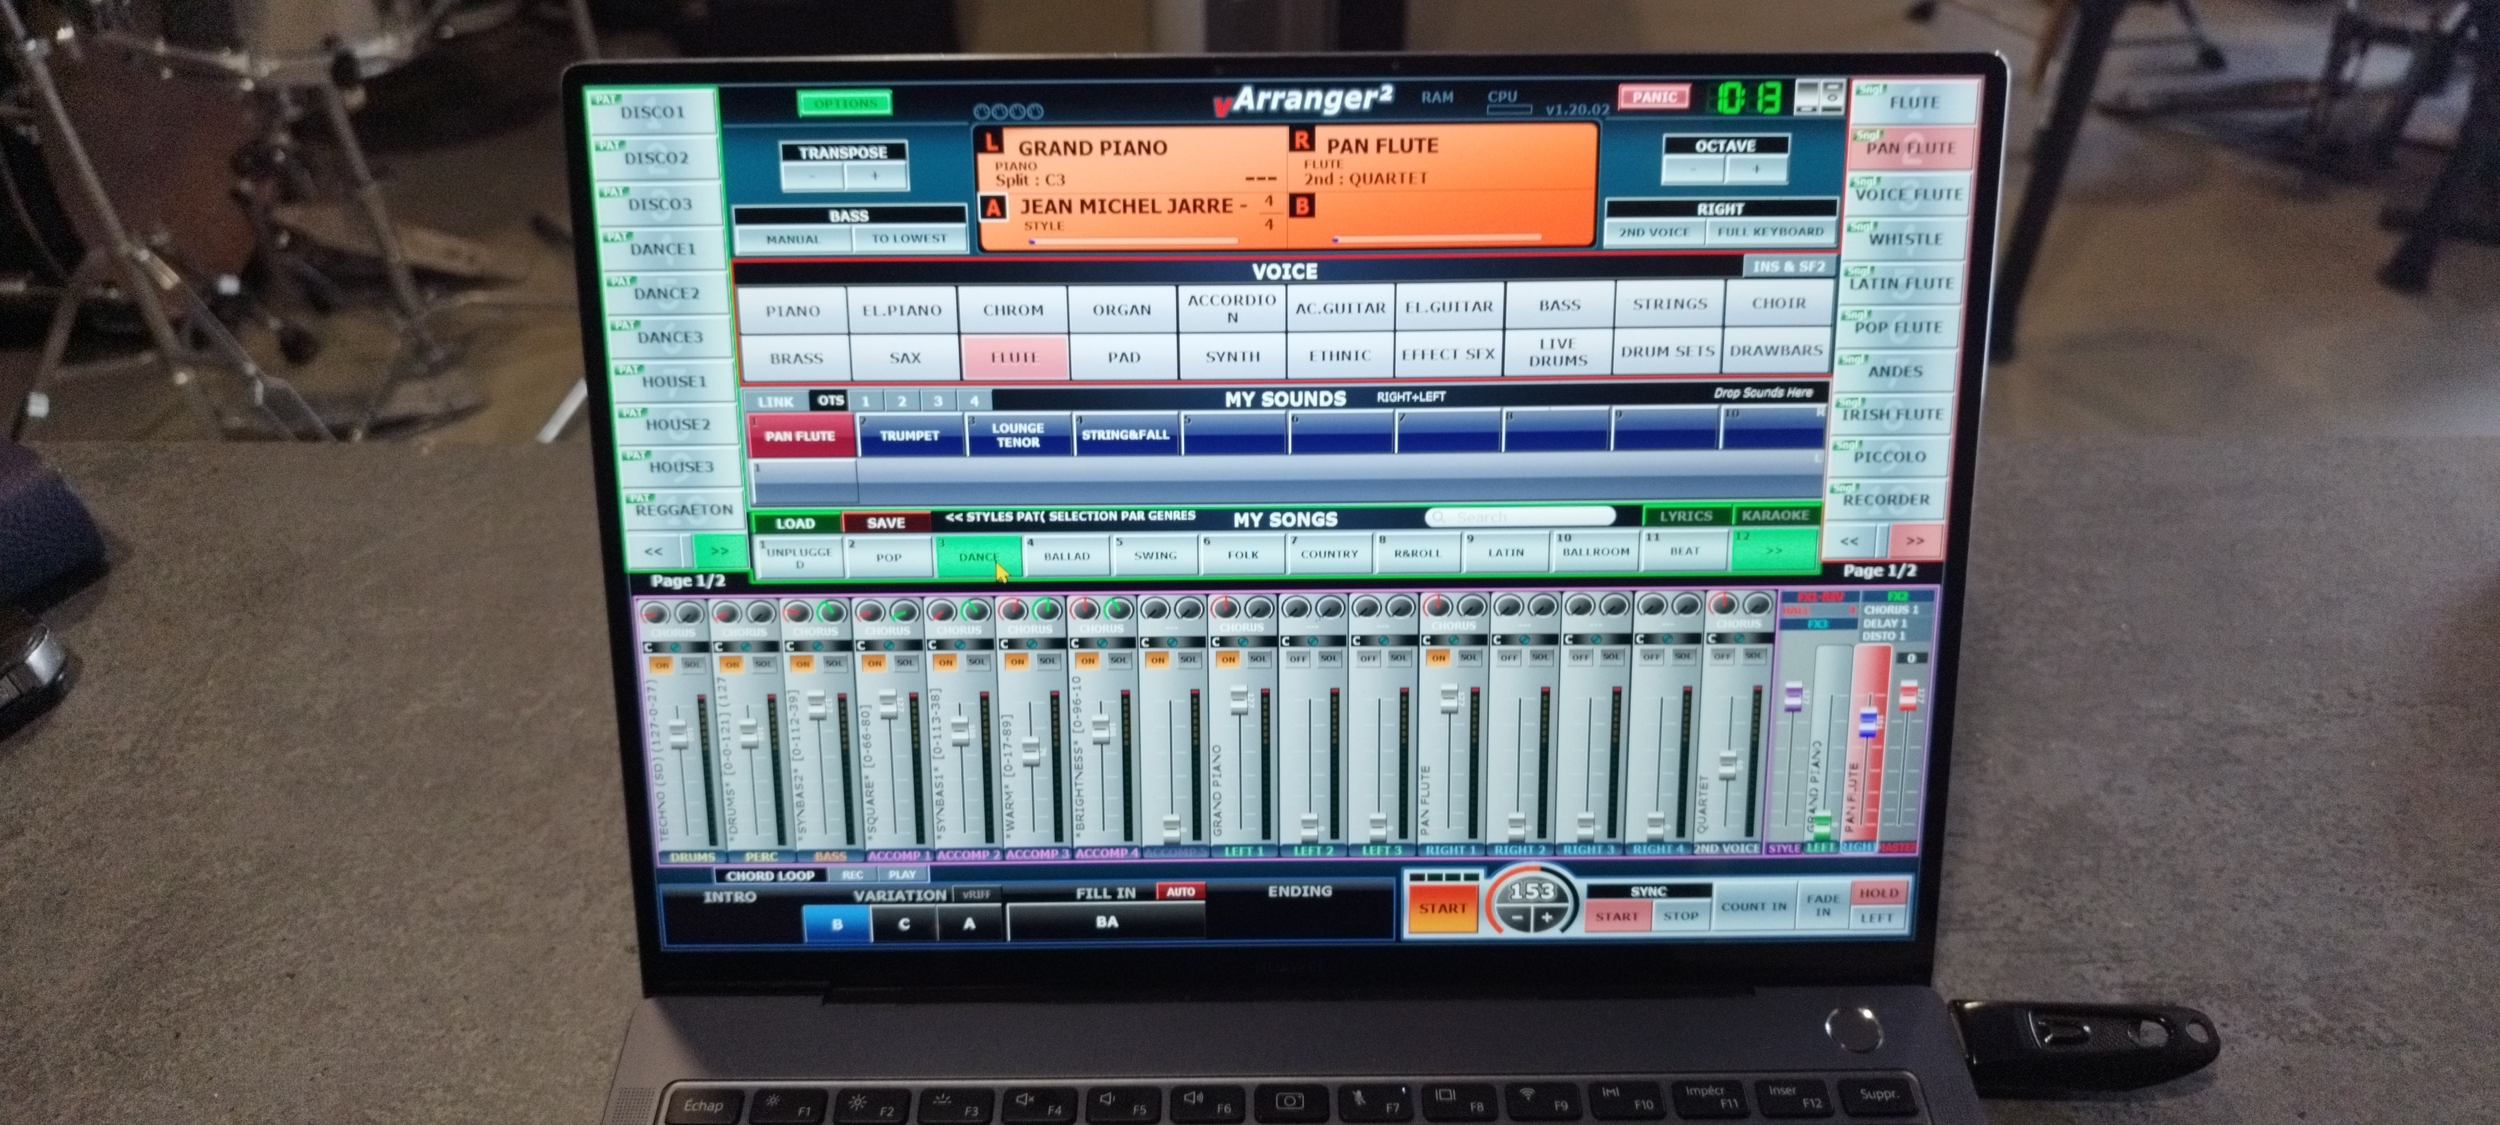Image resolution: width=2500 pixels, height=1125 pixels.
Task: Open the green OPTIONS button
Action: [845, 103]
